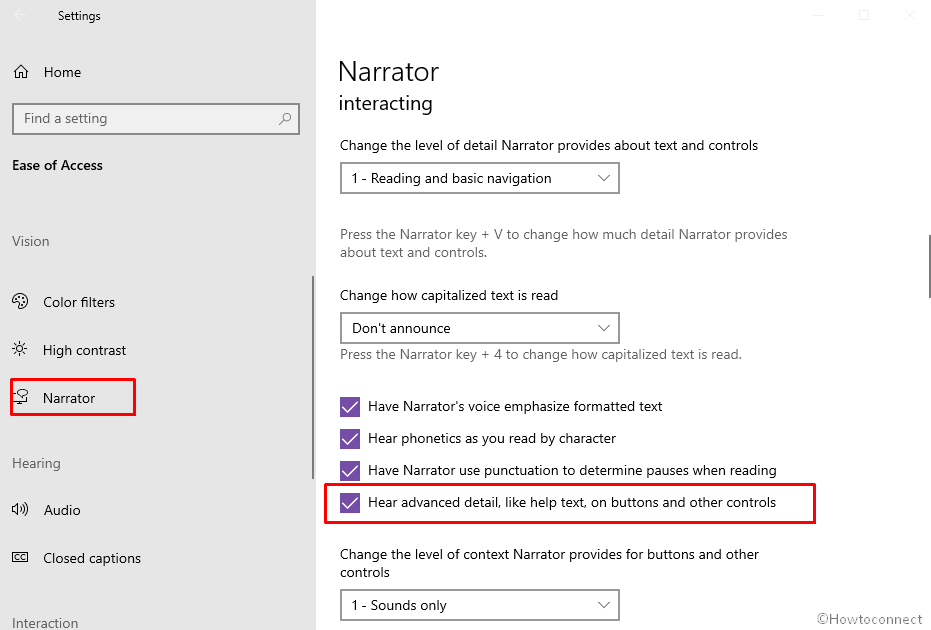
Task: Open the Don't announce dropdown
Action: 480,328
